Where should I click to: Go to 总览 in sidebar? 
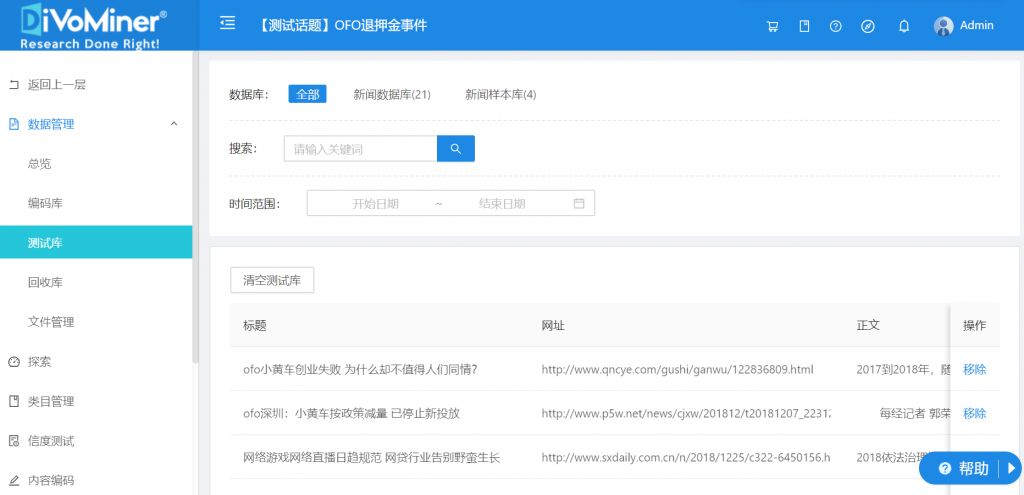click(39, 163)
